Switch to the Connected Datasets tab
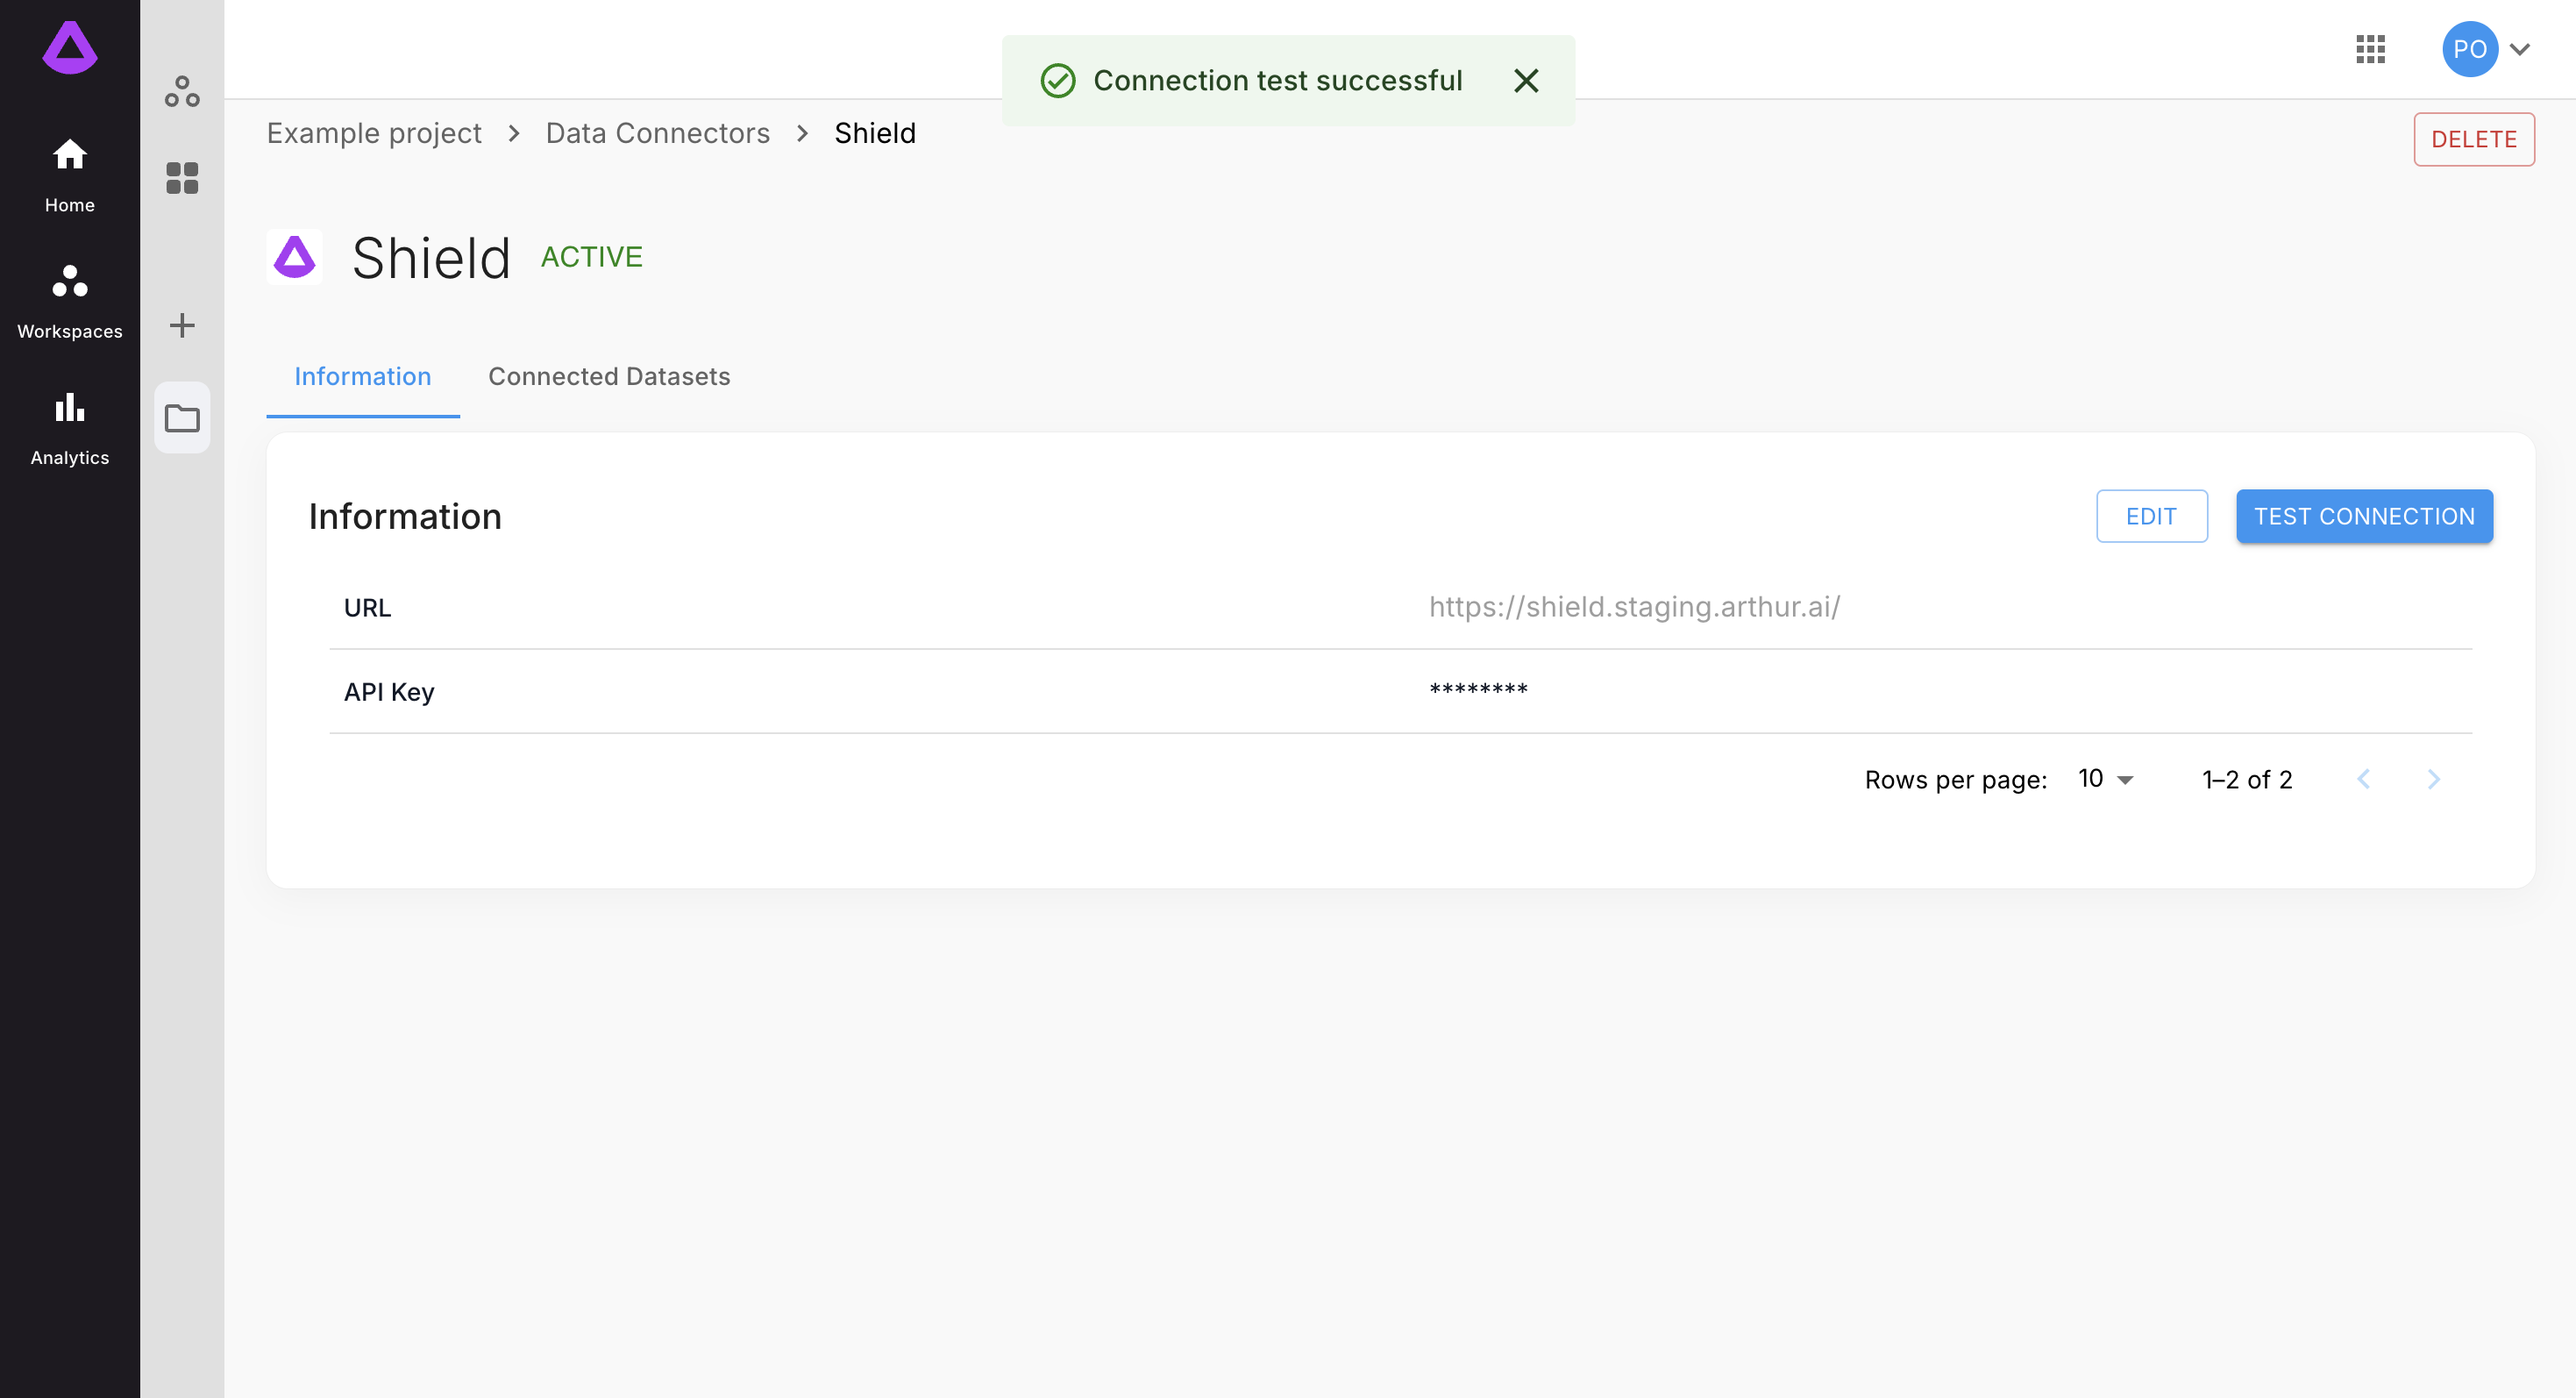 point(609,376)
